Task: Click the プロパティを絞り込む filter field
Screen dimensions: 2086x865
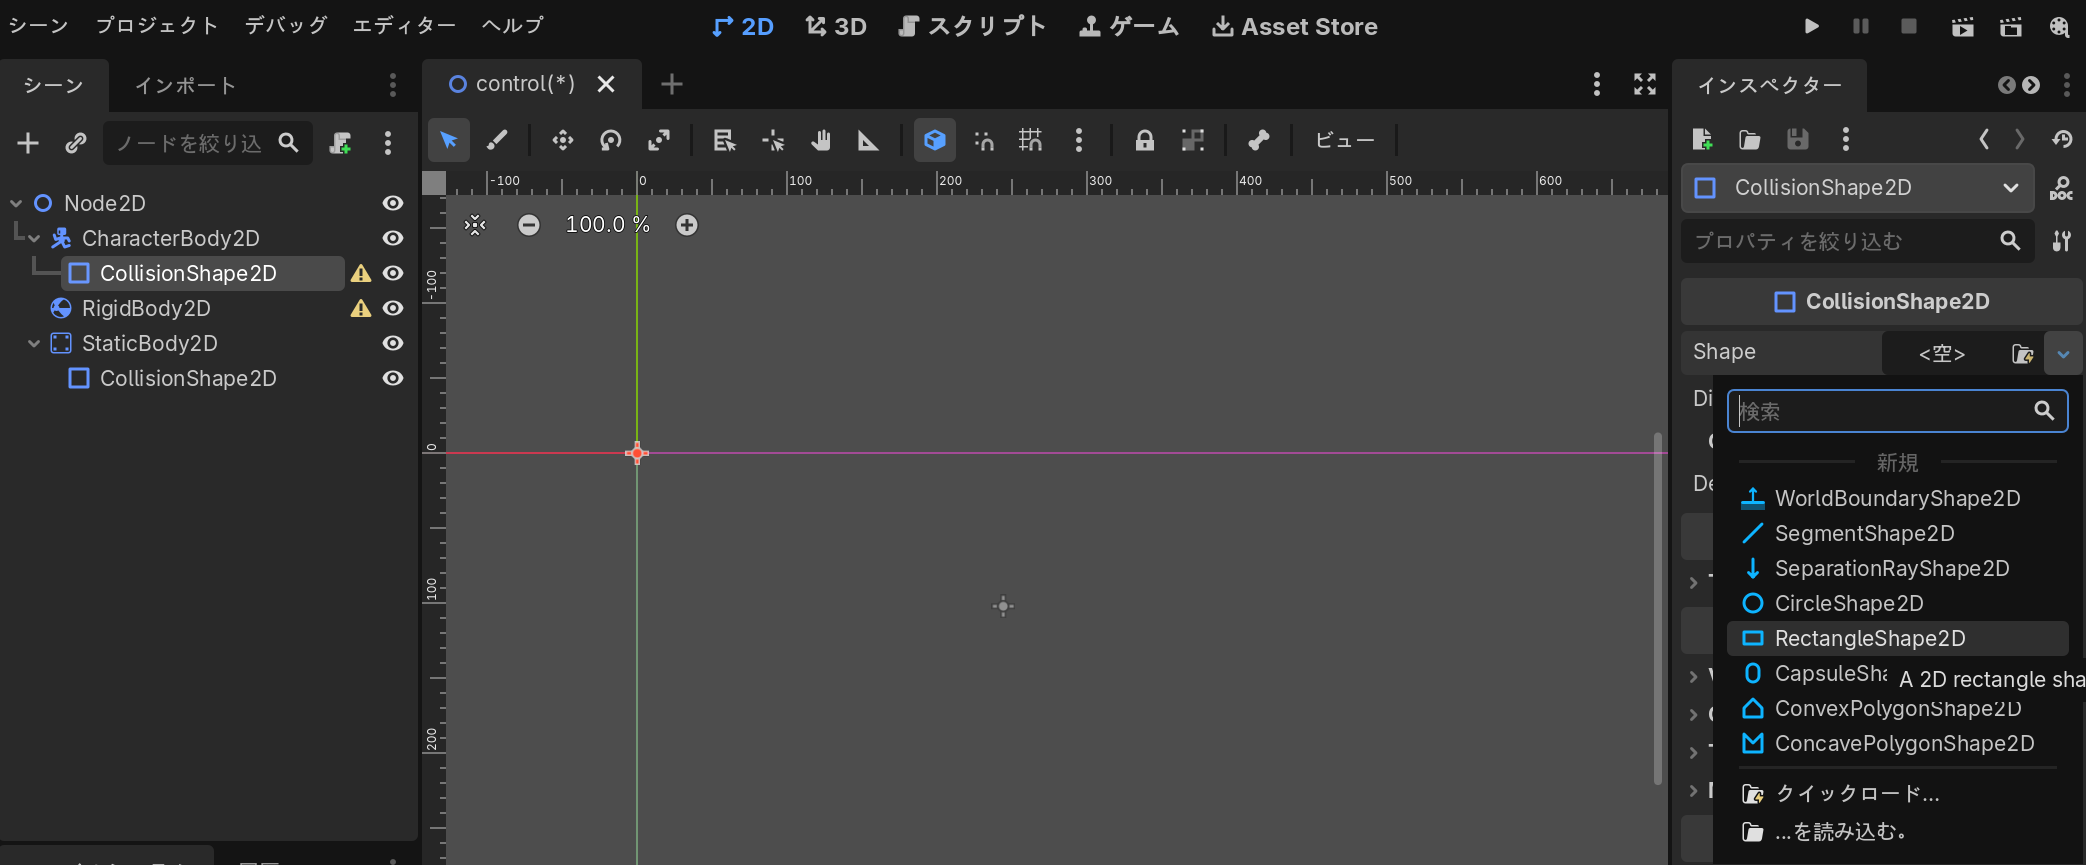Action: (x=1858, y=241)
